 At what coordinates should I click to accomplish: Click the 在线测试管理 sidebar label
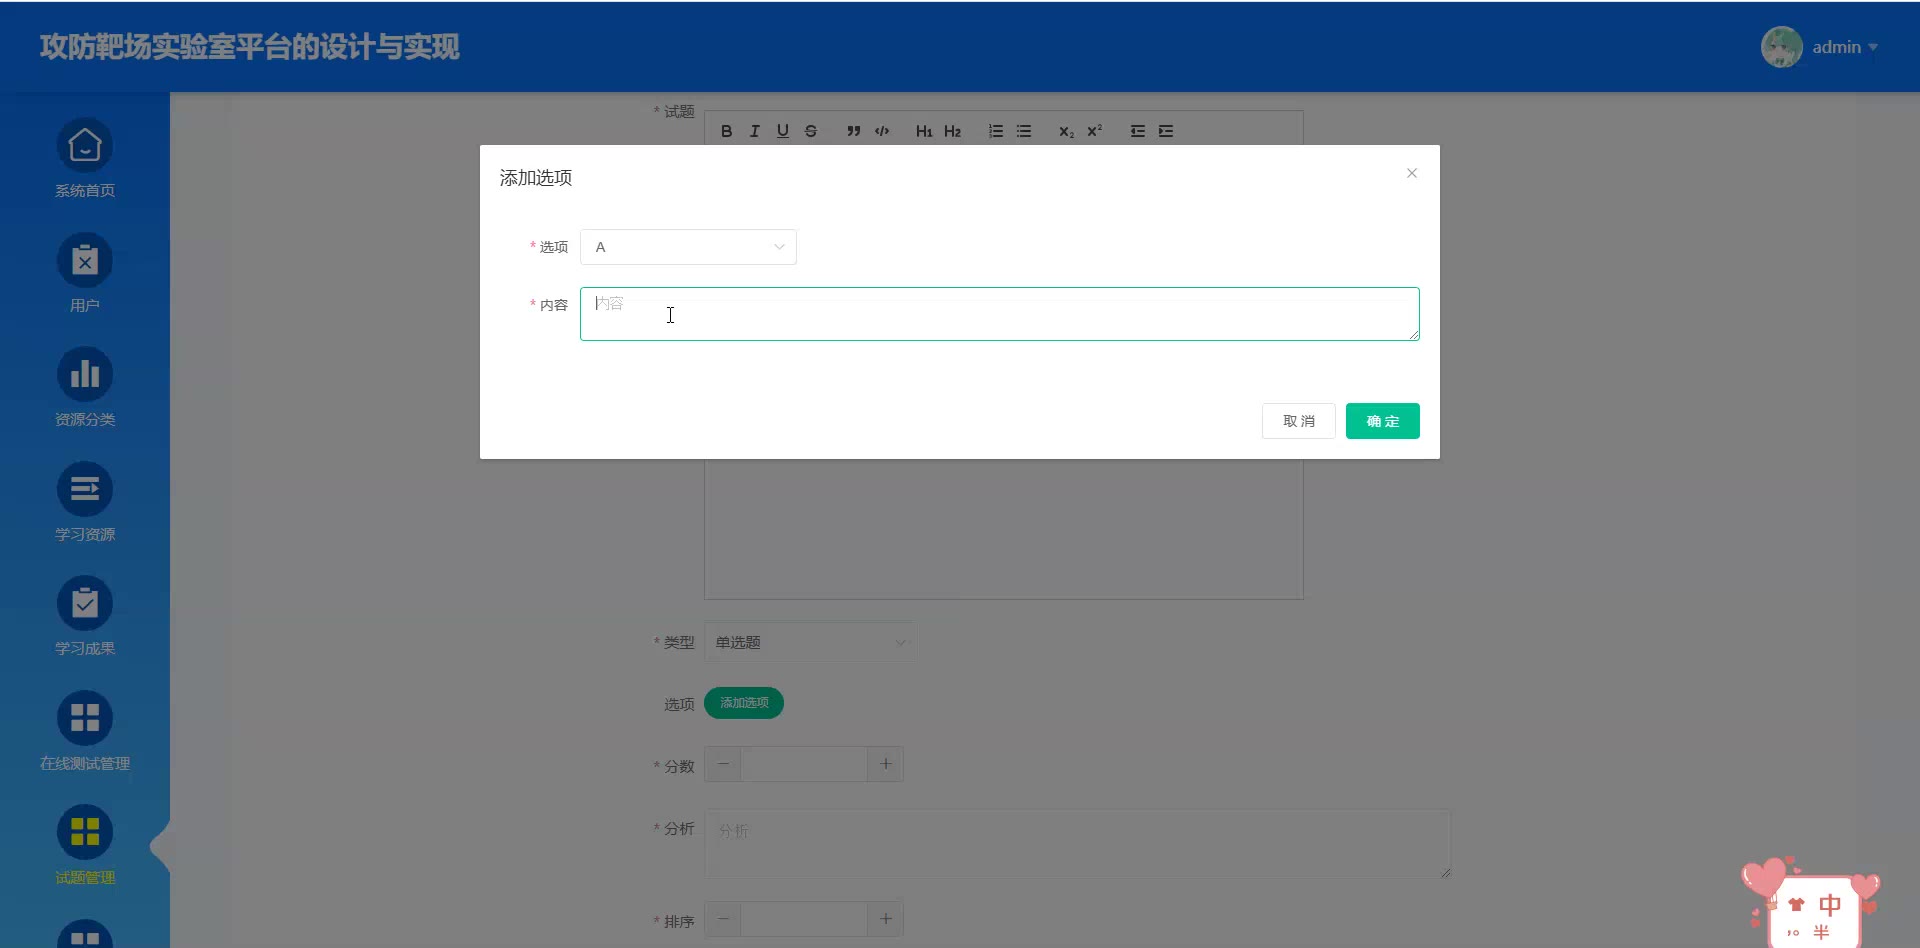pyautogui.click(x=85, y=763)
